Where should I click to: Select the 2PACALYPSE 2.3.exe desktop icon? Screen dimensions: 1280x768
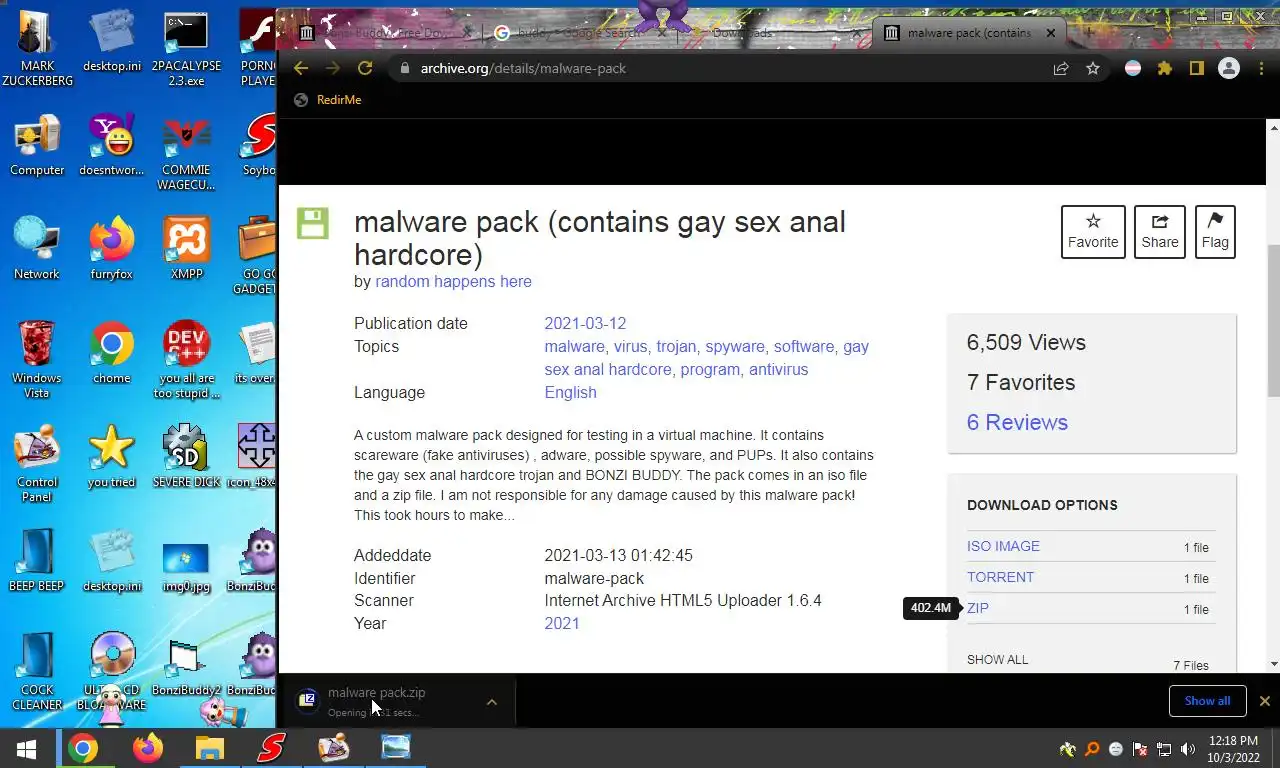click(186, 50)
